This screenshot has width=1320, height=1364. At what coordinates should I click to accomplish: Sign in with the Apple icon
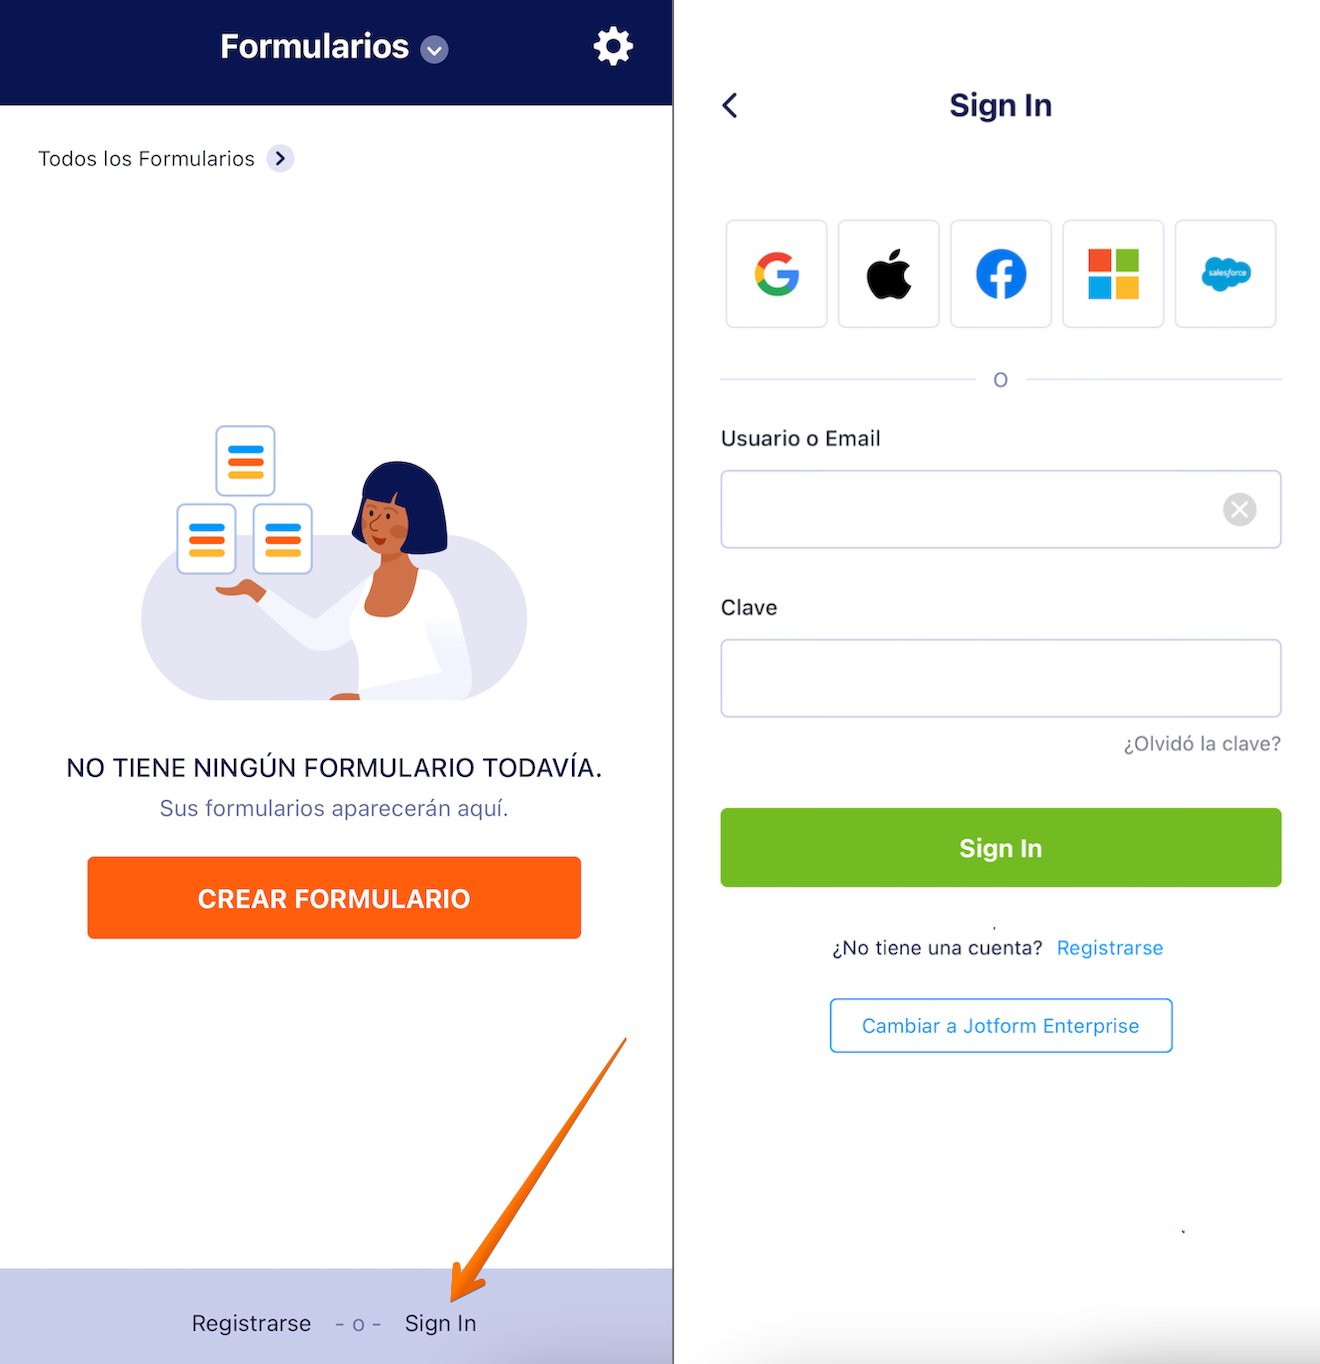click(889, 274)
